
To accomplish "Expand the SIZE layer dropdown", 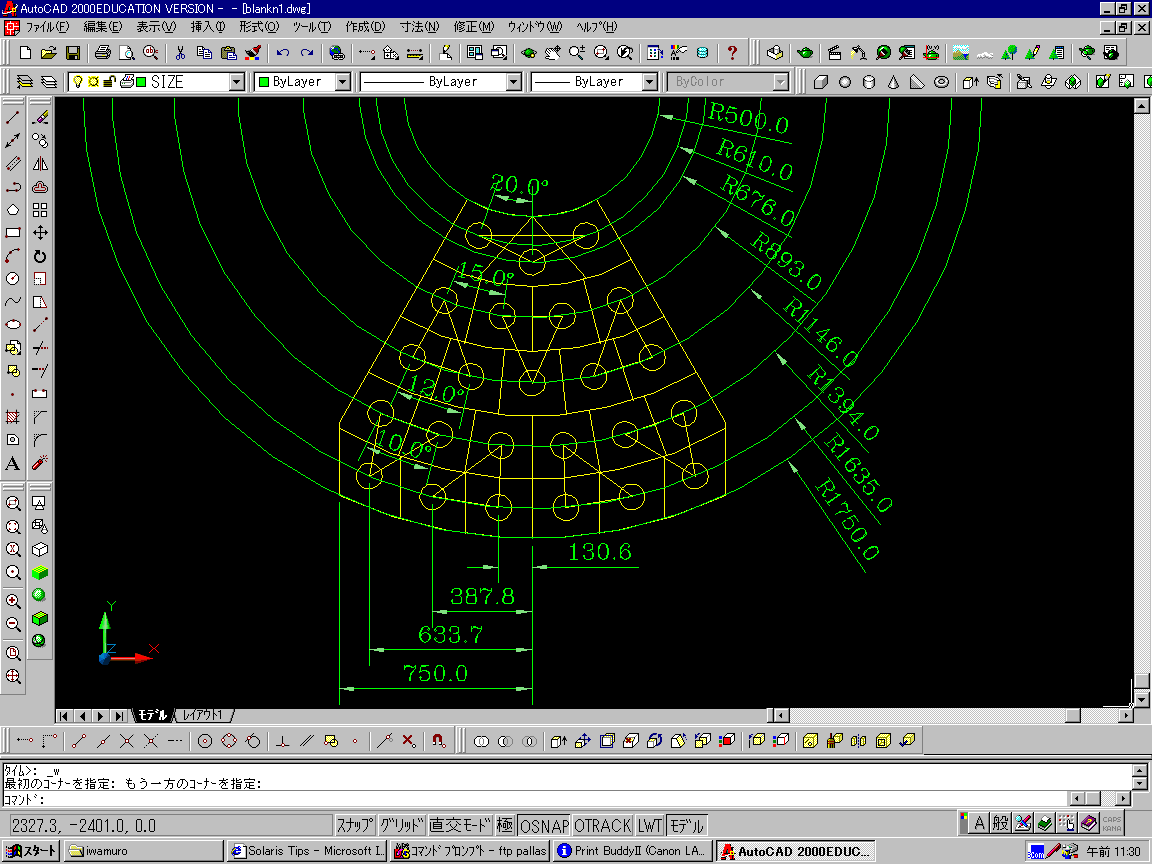I will point(236,82).
